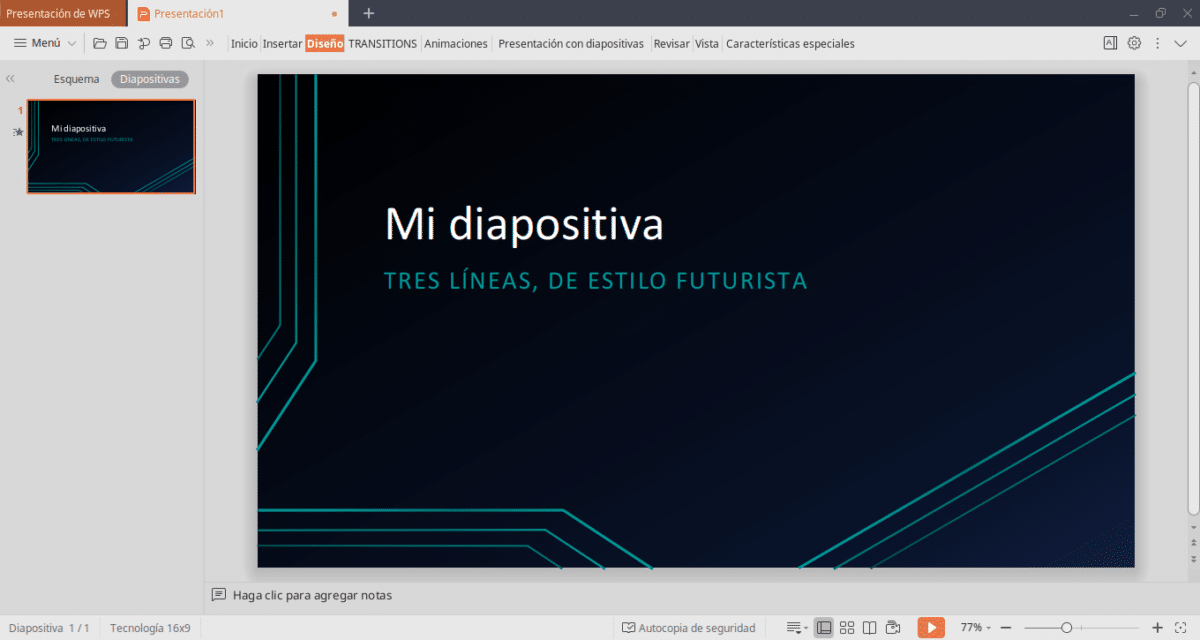Switch to slide sorter grid view
This screenshot has width=1200, height=640.
847,628
